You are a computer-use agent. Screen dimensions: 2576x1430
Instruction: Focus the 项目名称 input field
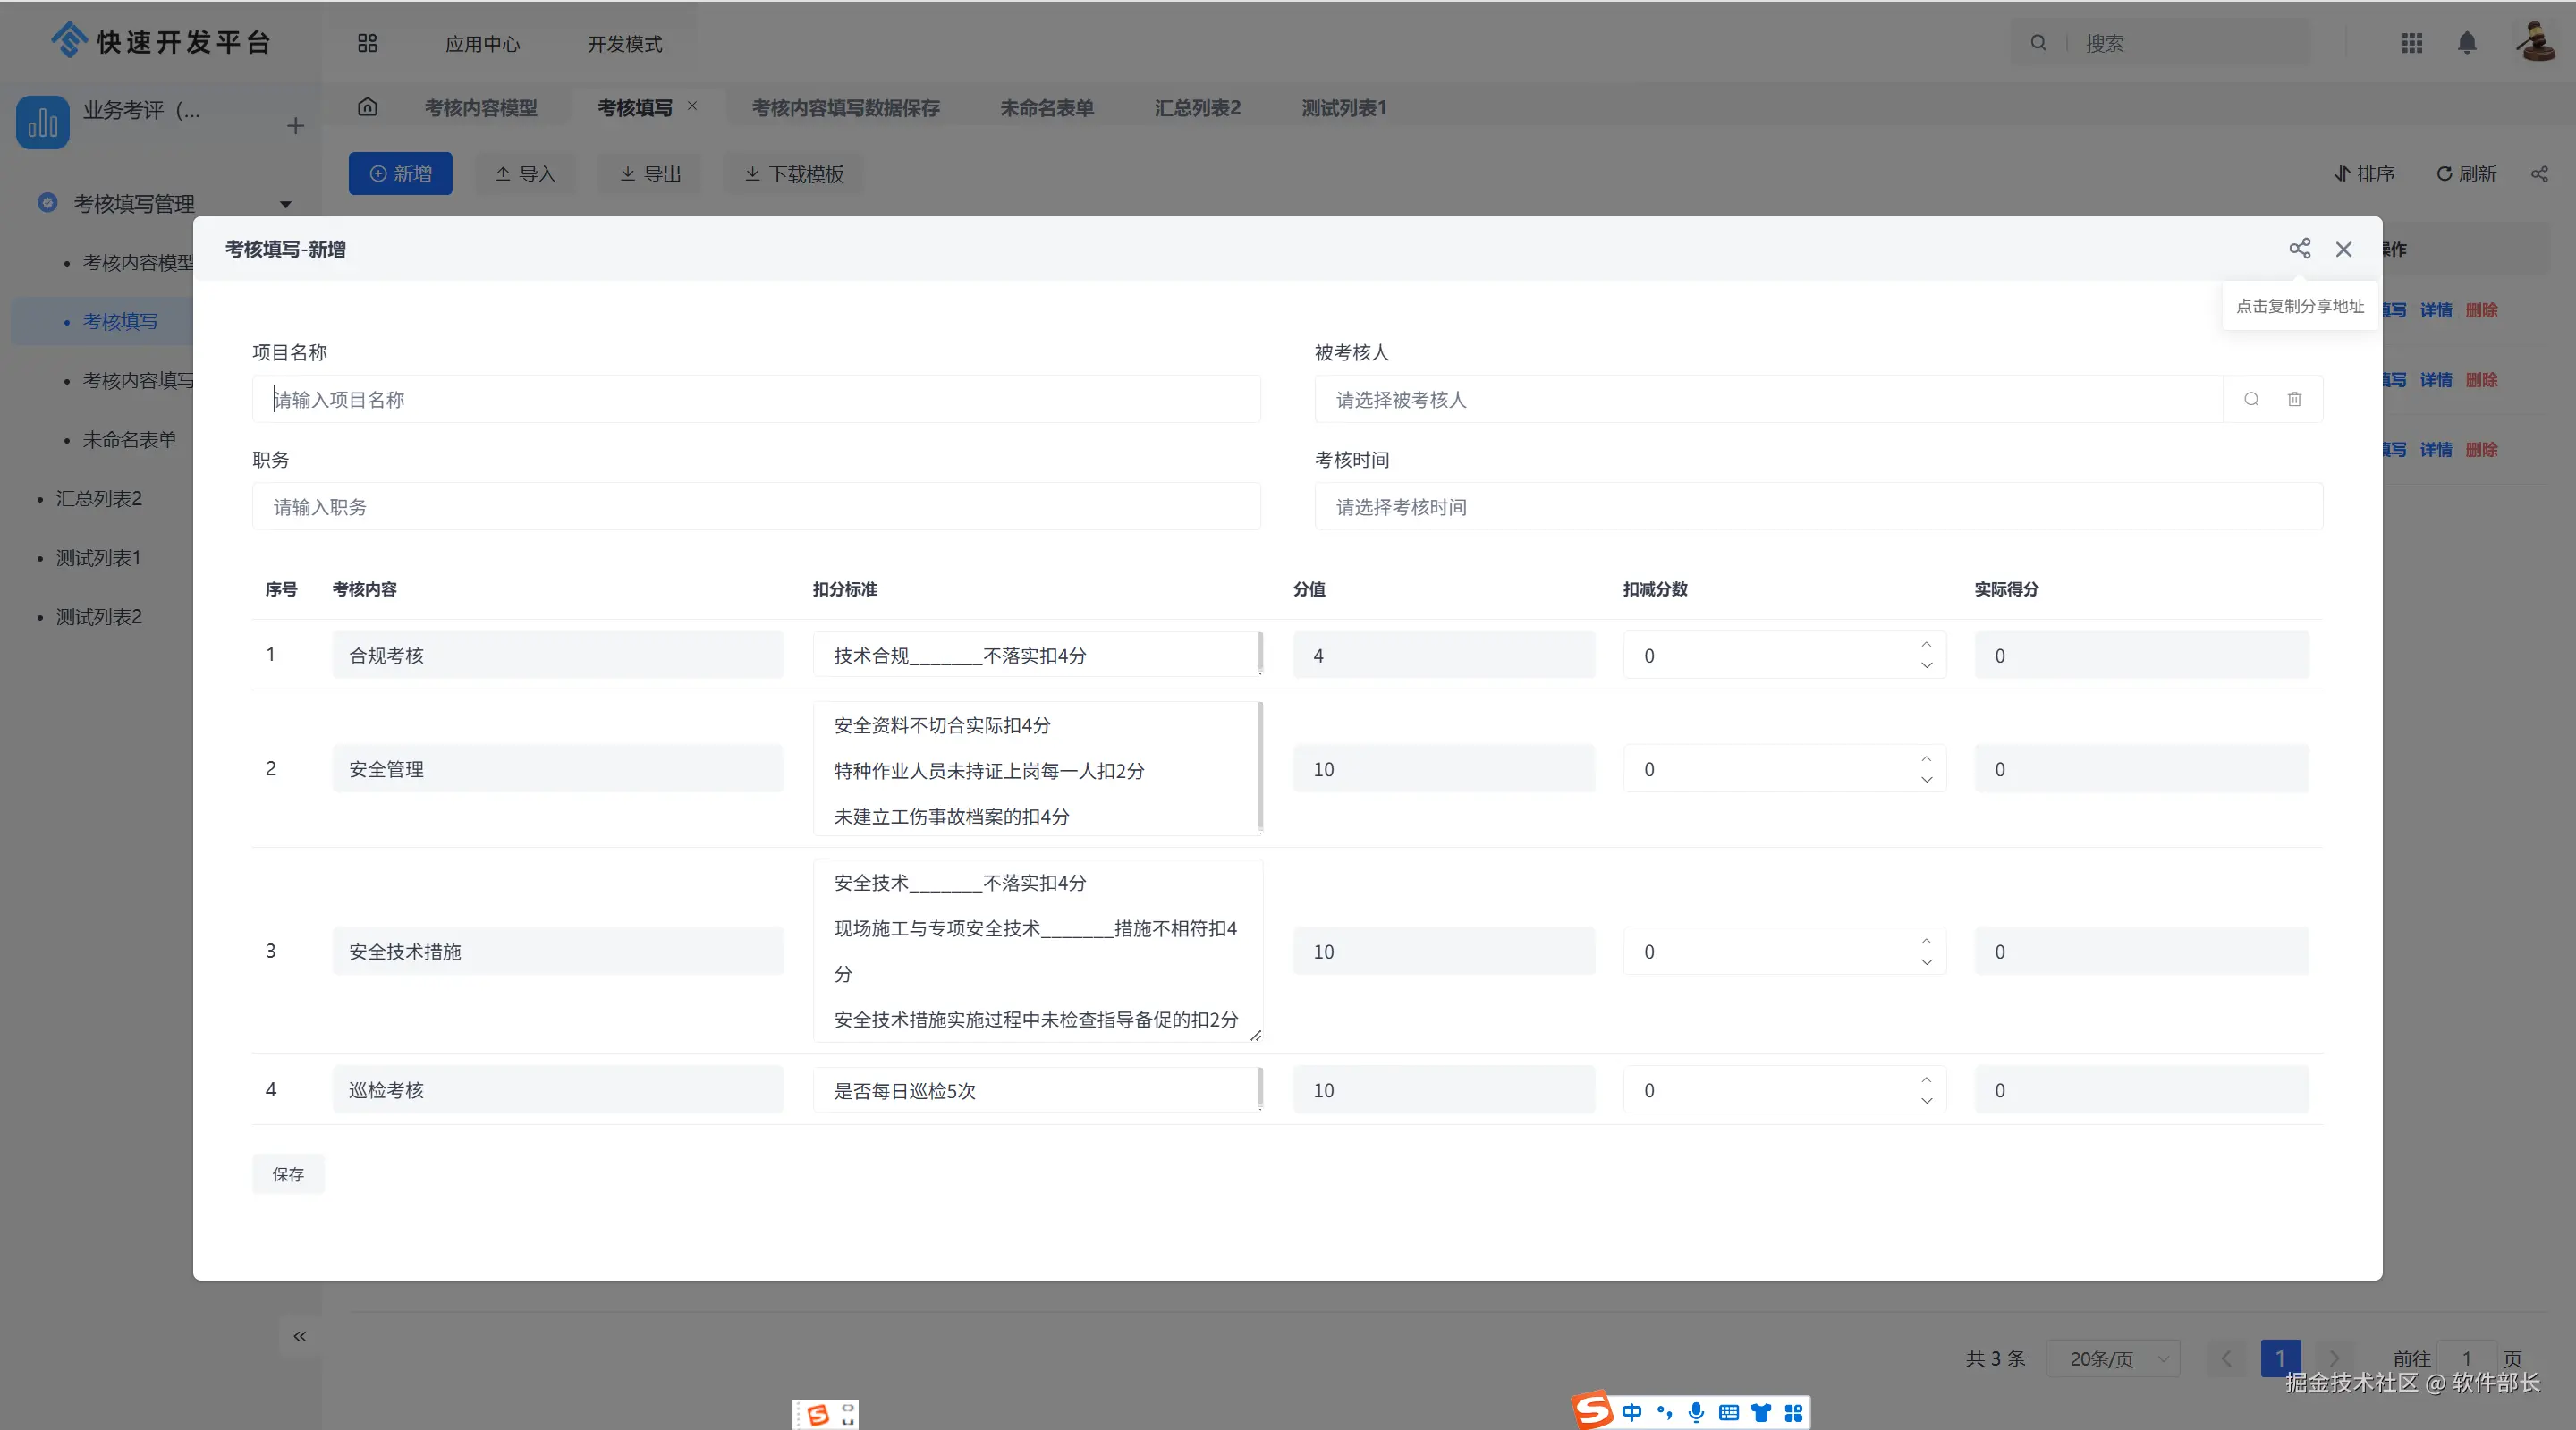coord(755,399)
